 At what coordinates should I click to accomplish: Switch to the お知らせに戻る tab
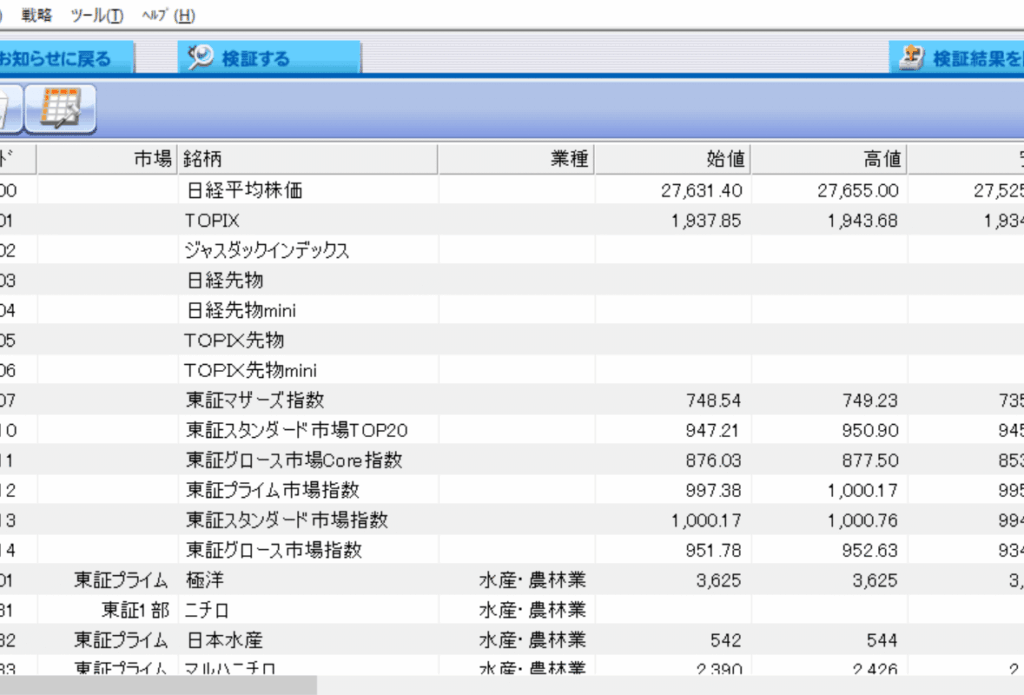coord(60,58)
